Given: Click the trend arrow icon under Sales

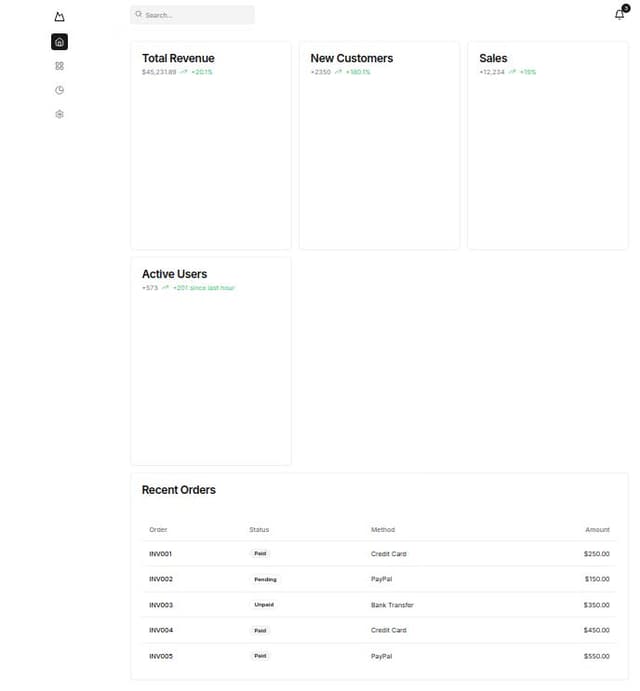Looking at the screenshot, I should pos(512,72).
